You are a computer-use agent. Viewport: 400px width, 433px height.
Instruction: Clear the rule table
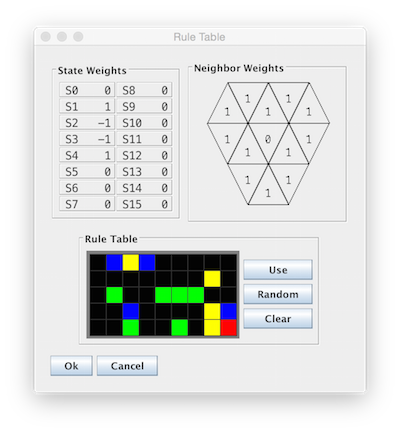pyautogui.click(x=278, y=319)
